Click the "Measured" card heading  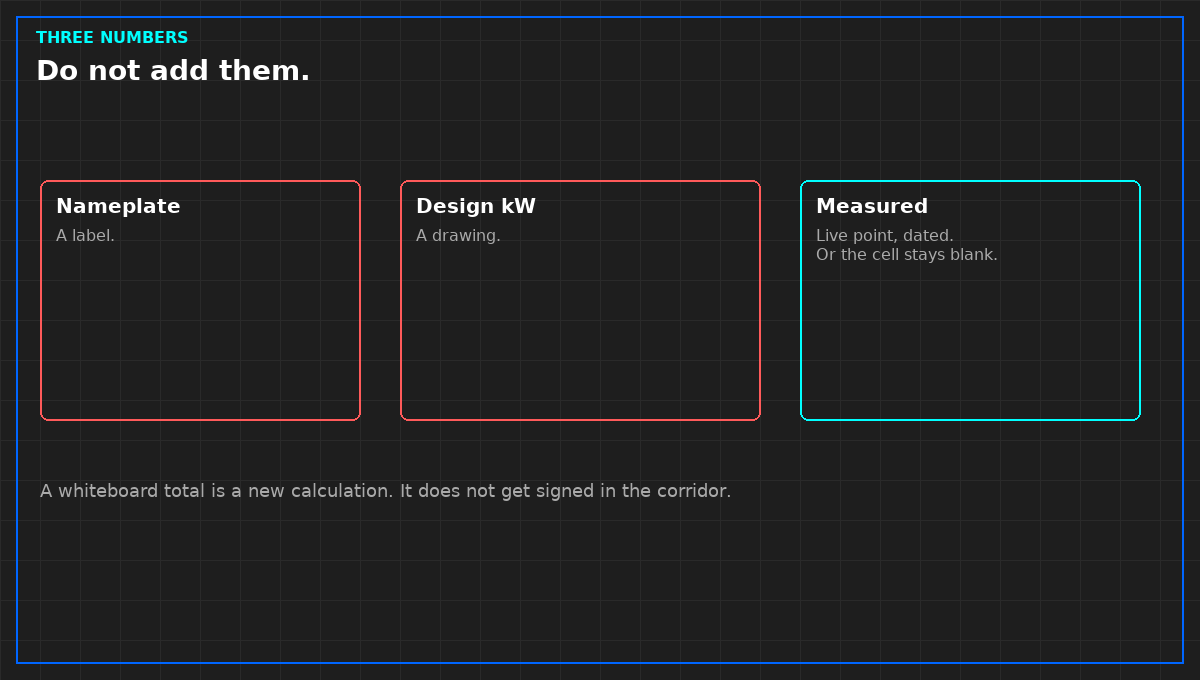[872, 207]
